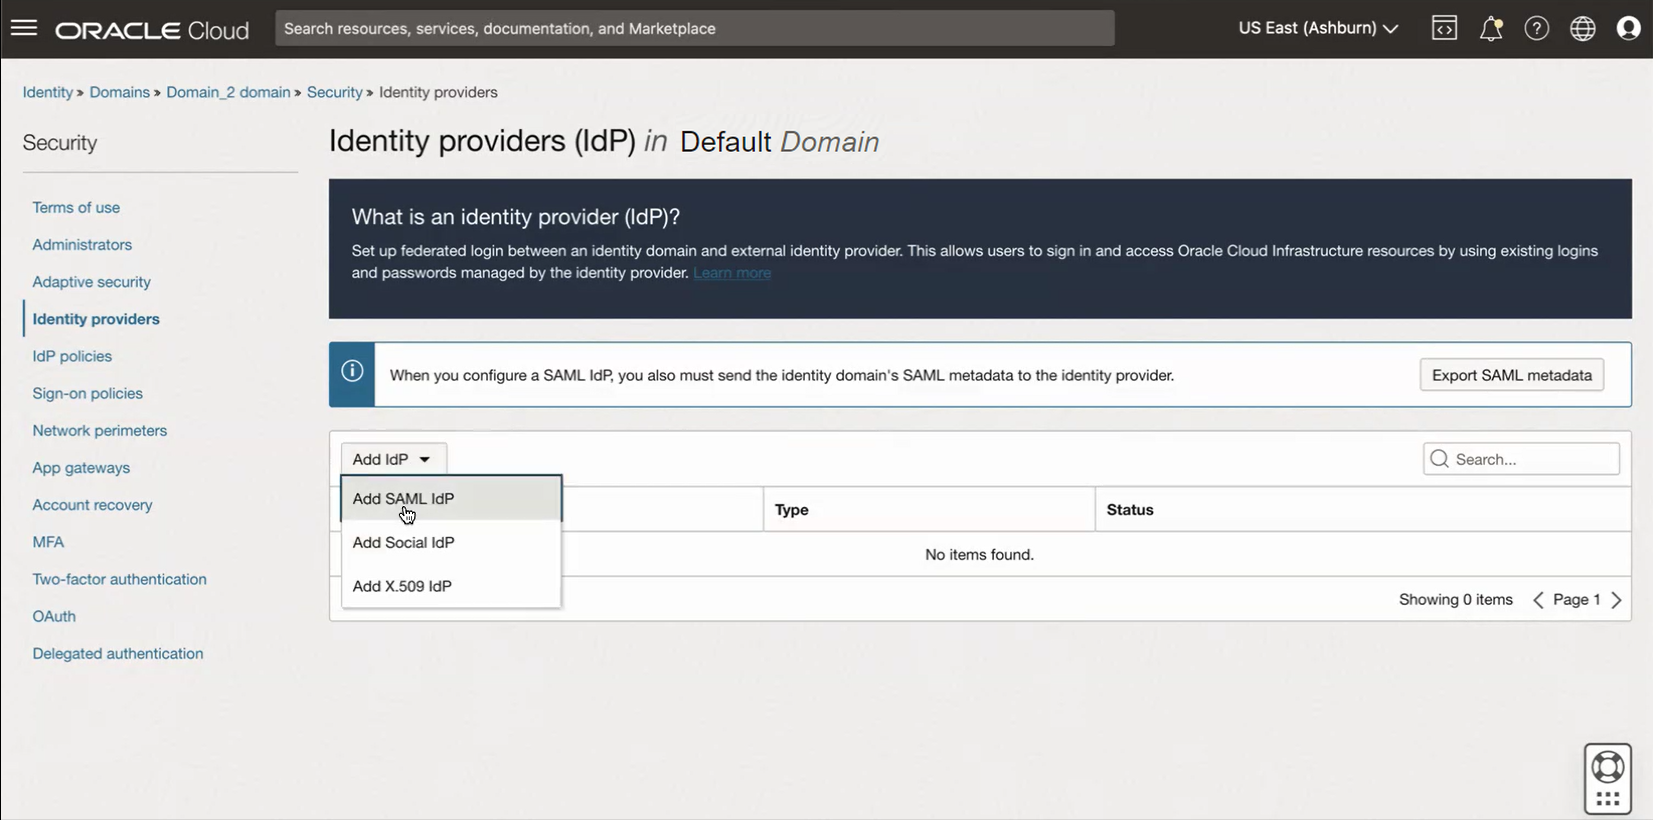Go to Domain_2 domain breadcrumb

tap(228, 92)
